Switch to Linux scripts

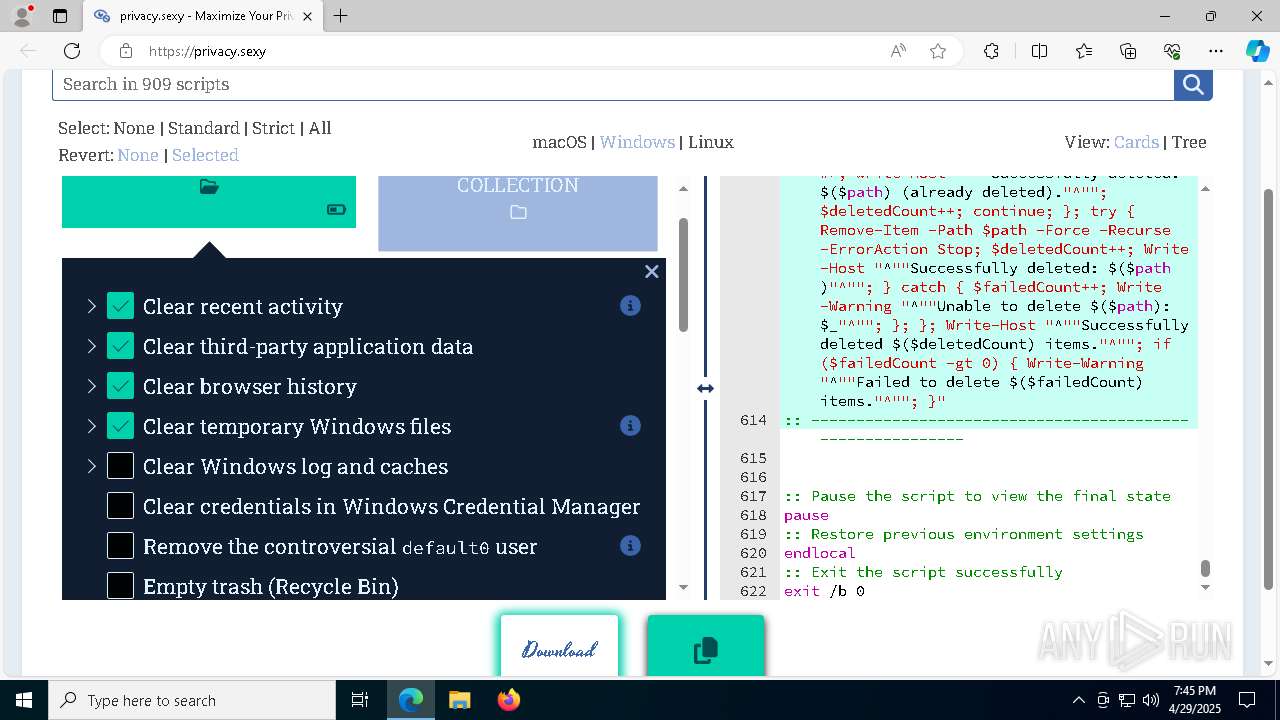pyautogui.click(x=711, y=142)
